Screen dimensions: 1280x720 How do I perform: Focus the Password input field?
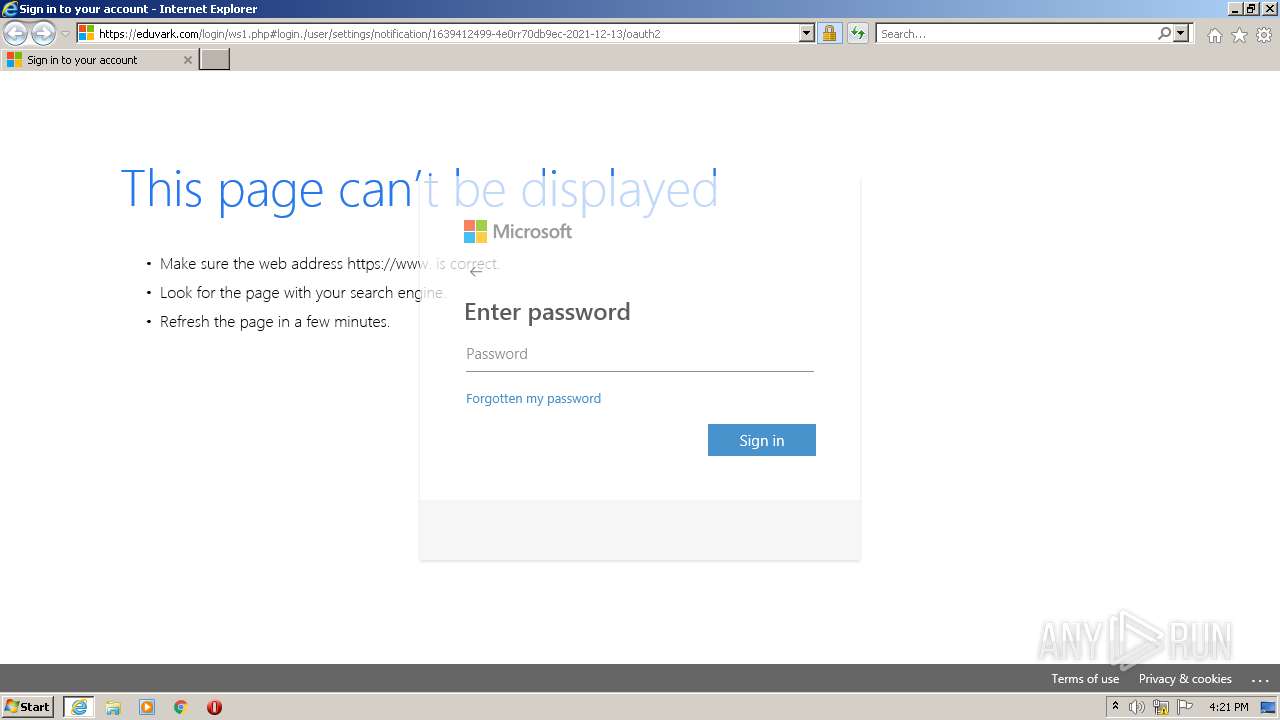point(640,354)
